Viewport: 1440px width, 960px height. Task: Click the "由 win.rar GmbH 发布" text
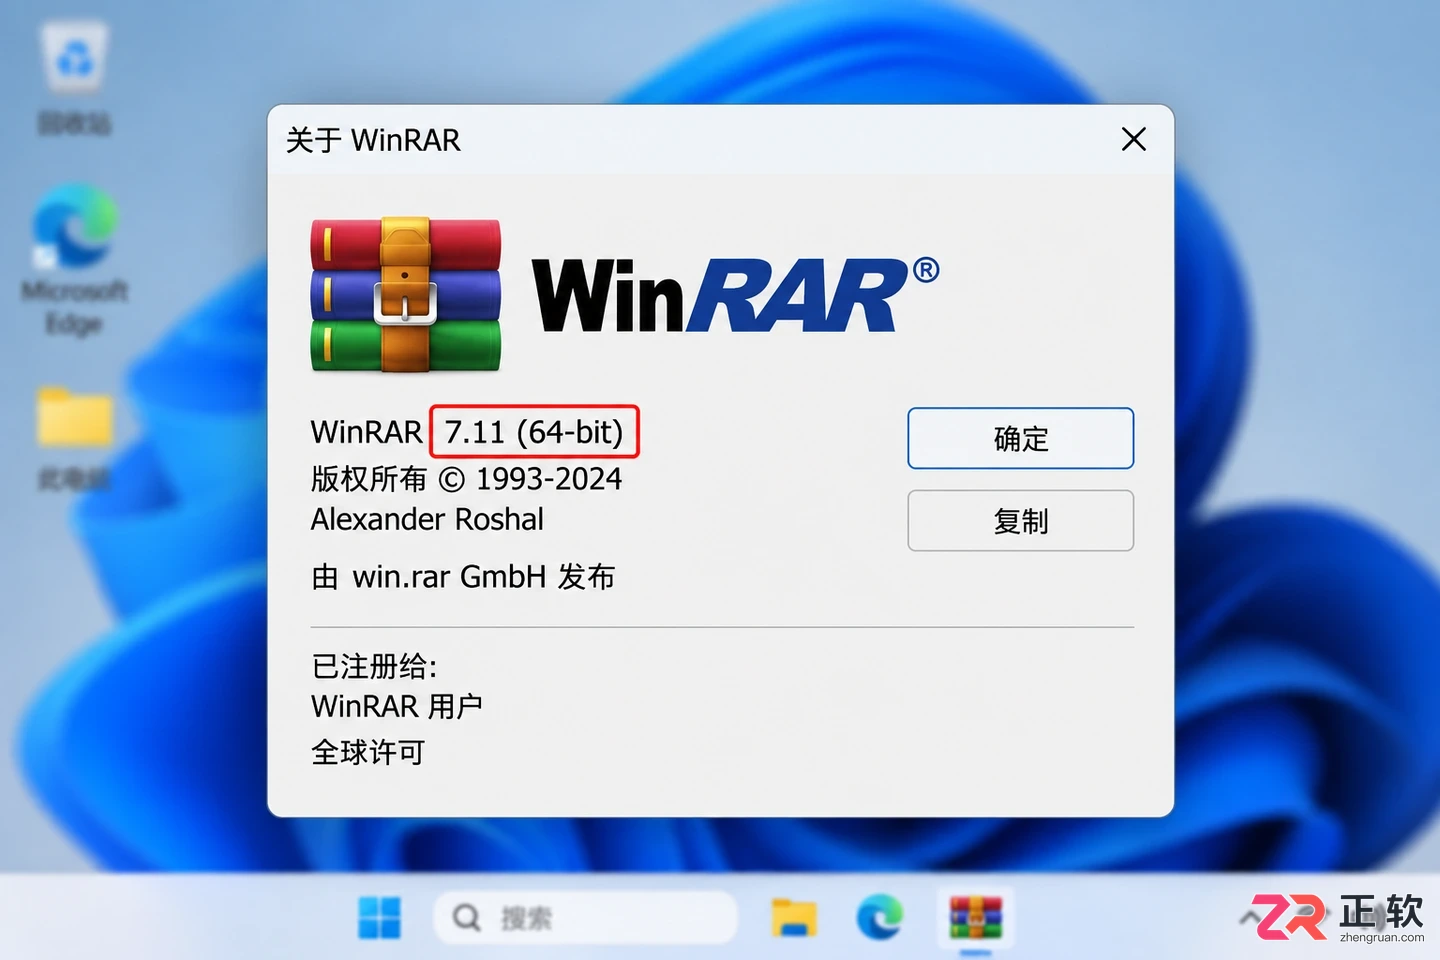pos(463,577)
